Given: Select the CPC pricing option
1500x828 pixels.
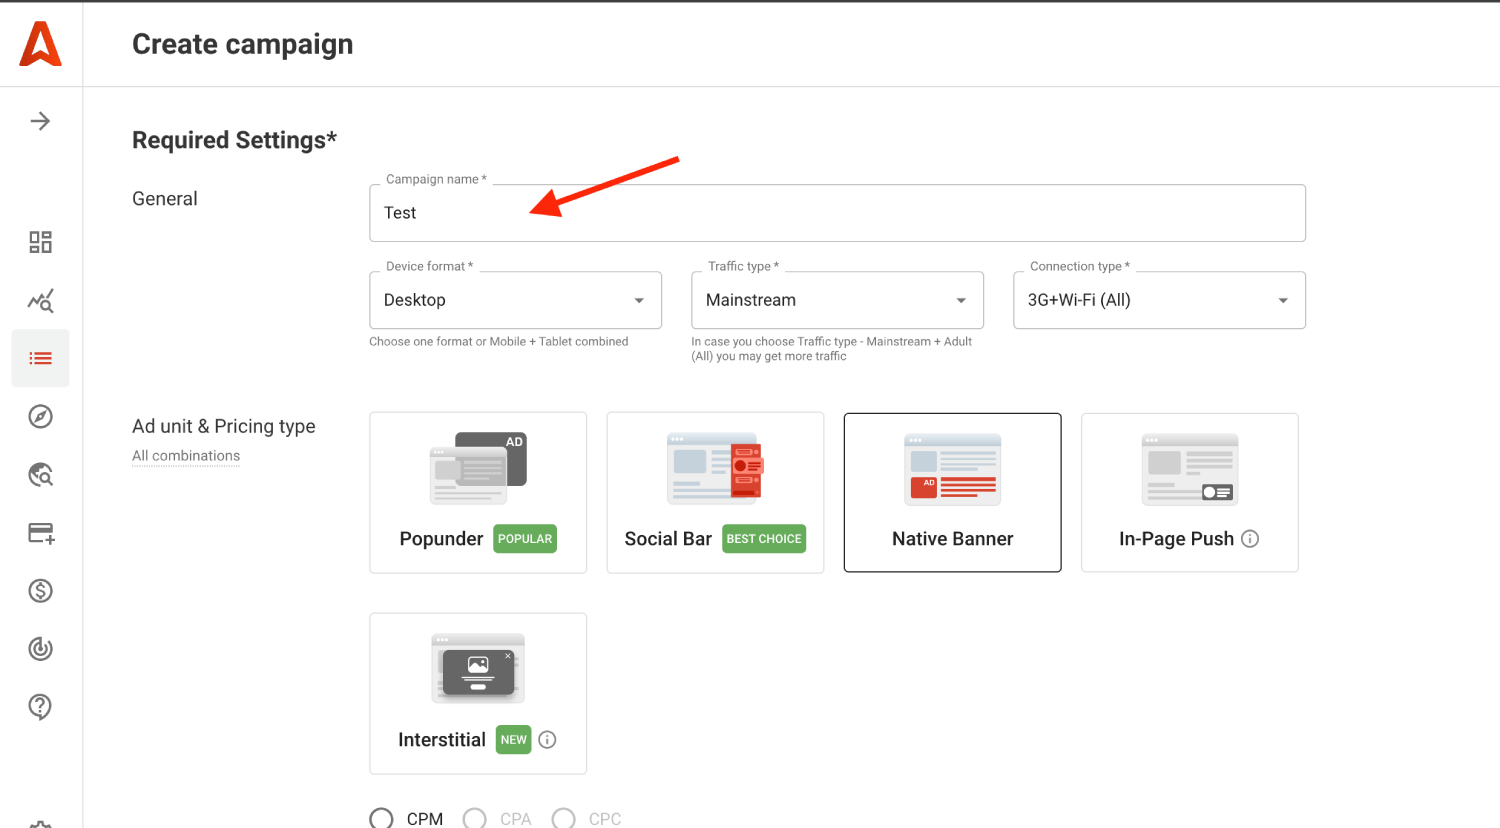Looking at the screenshot, I should (563, 819).
